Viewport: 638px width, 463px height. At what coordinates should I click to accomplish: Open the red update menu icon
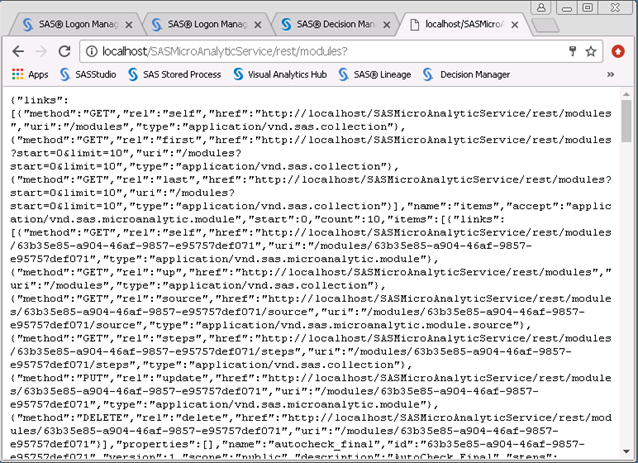(x=618, y=51)
